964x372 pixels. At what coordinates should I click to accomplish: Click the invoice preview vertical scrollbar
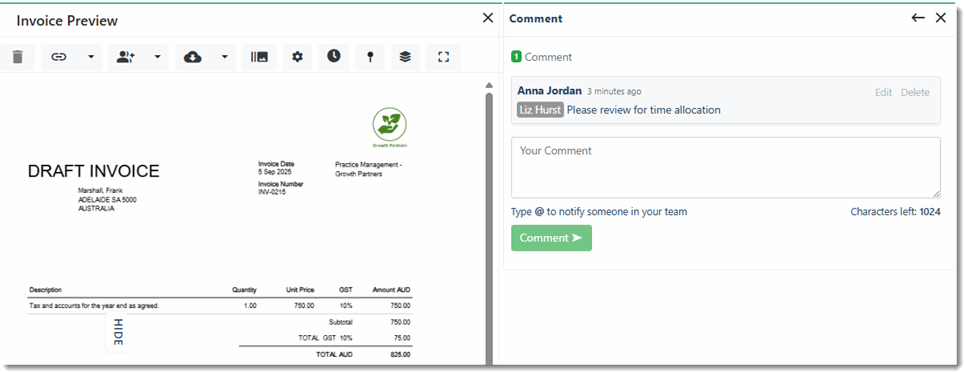pyautogui.click(x=489, y=228)
